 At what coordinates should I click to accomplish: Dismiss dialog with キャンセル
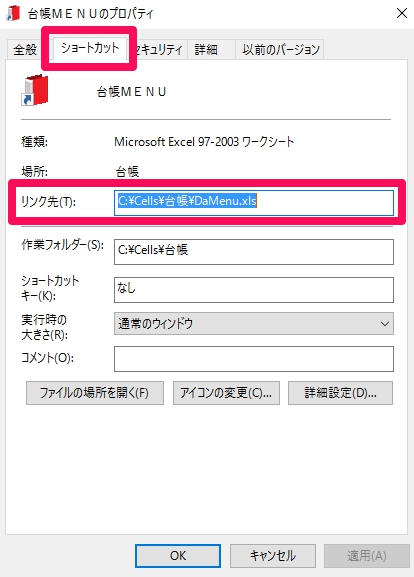273,556
